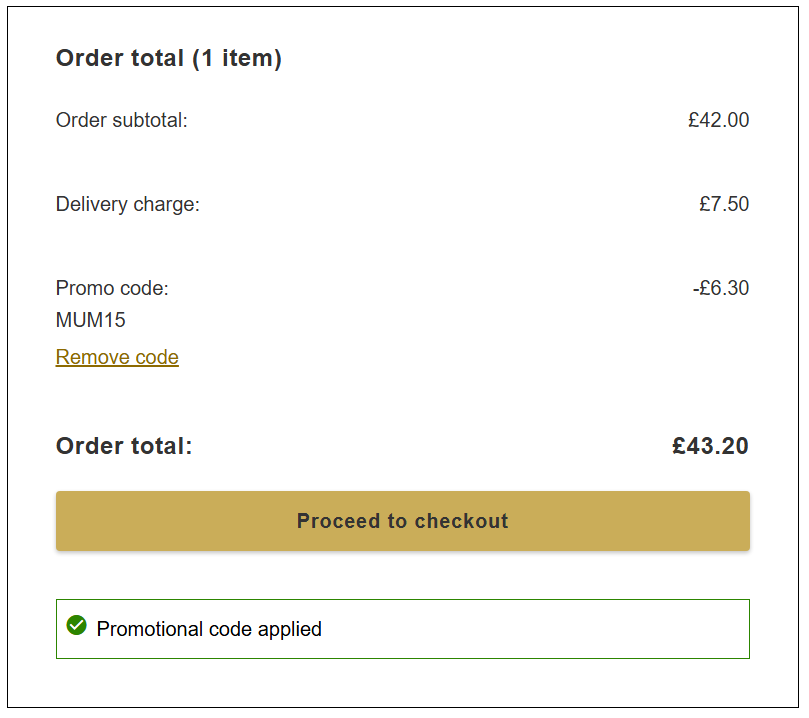The height and width of the screenshot is (718, 809).
Task: Select the £42.00 subtotal amount
Action: [x=718, y=120]
